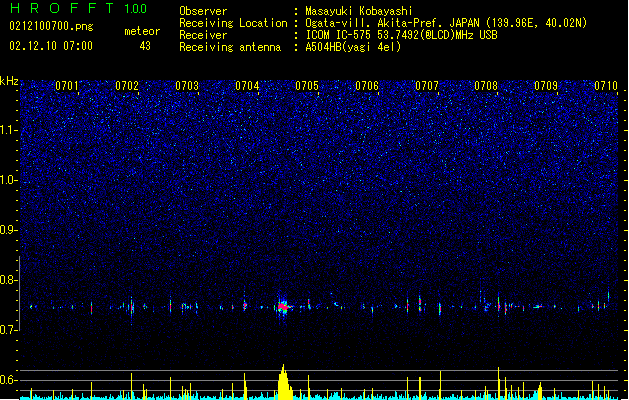Click the 0703 time marker
Viewport: 629px width, 400px height.
coord(187,86)
